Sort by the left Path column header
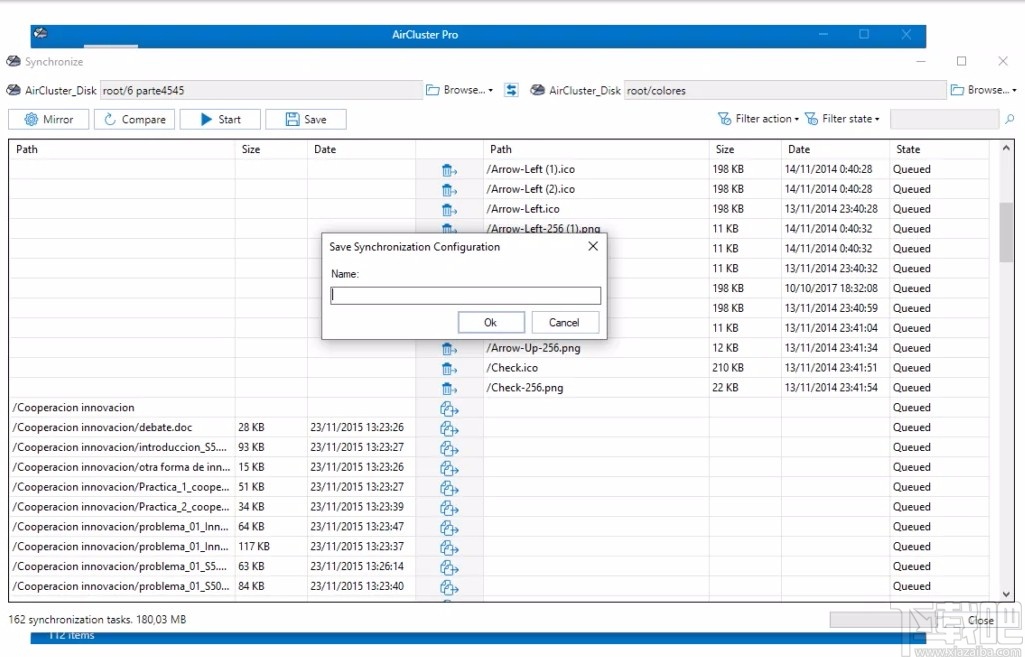 click(122, 149)
